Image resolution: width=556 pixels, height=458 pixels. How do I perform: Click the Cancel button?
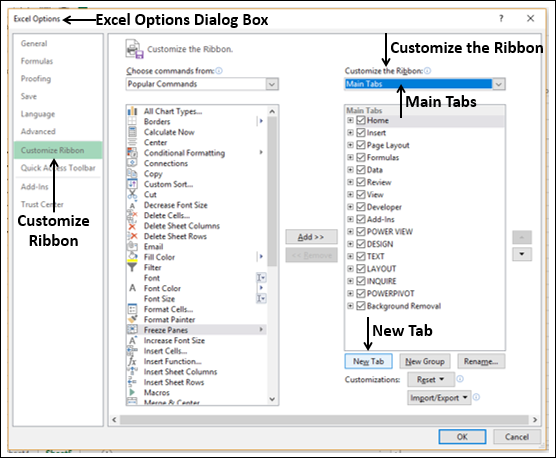coord(517,437)
